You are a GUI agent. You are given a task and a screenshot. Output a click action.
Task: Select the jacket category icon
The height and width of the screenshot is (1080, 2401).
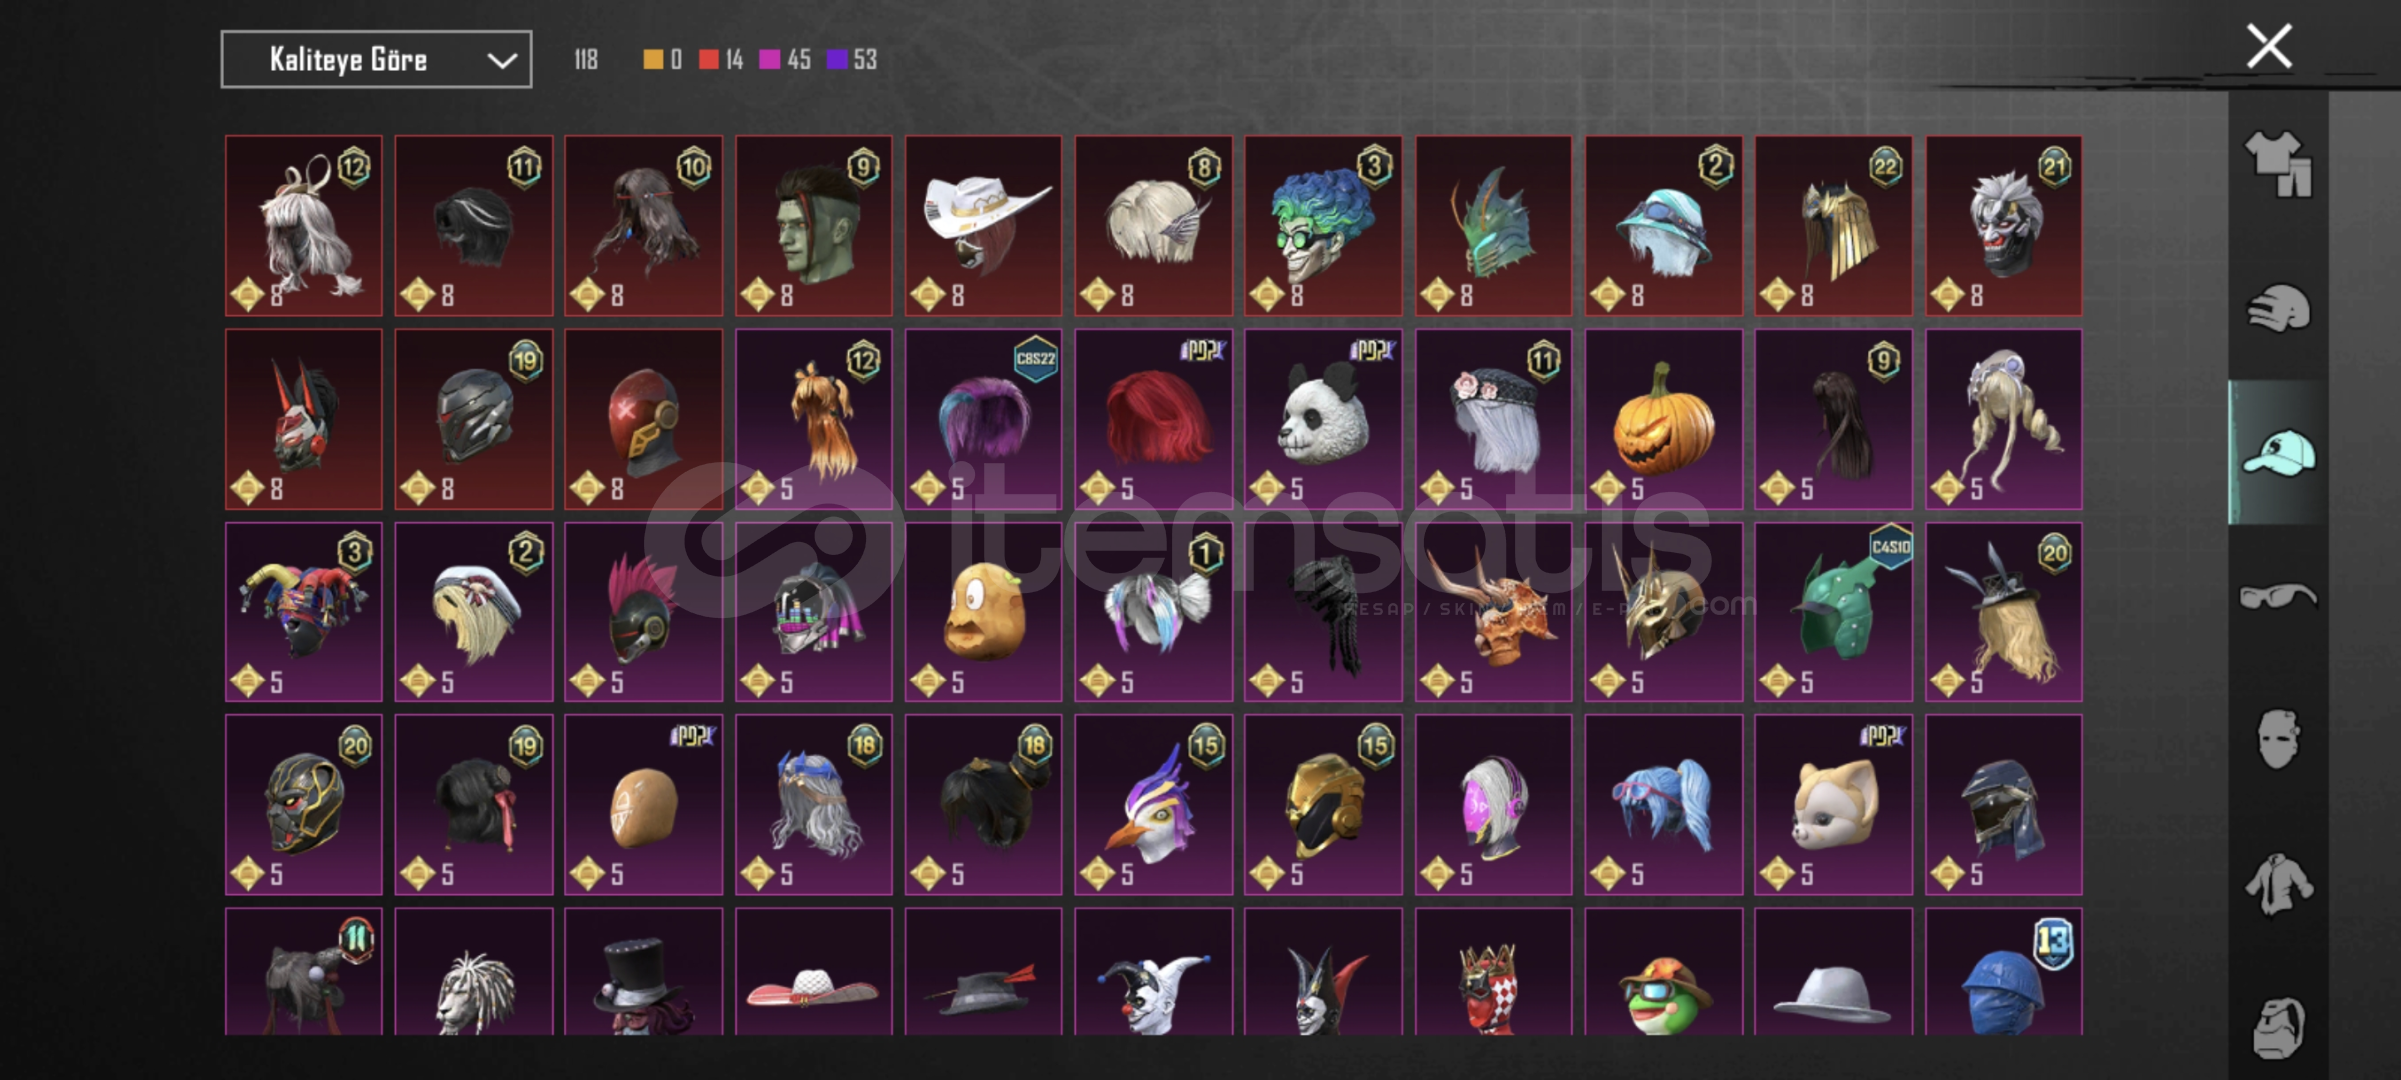(2278, 884)
